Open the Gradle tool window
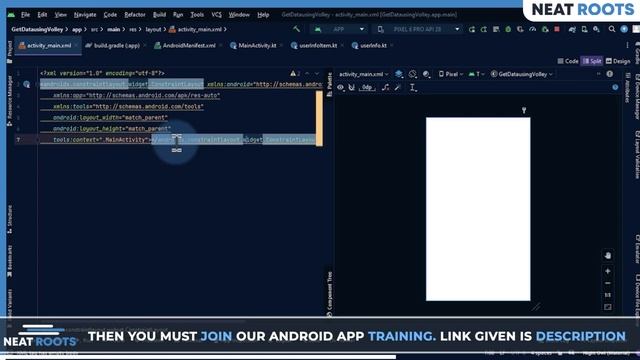 637,51
